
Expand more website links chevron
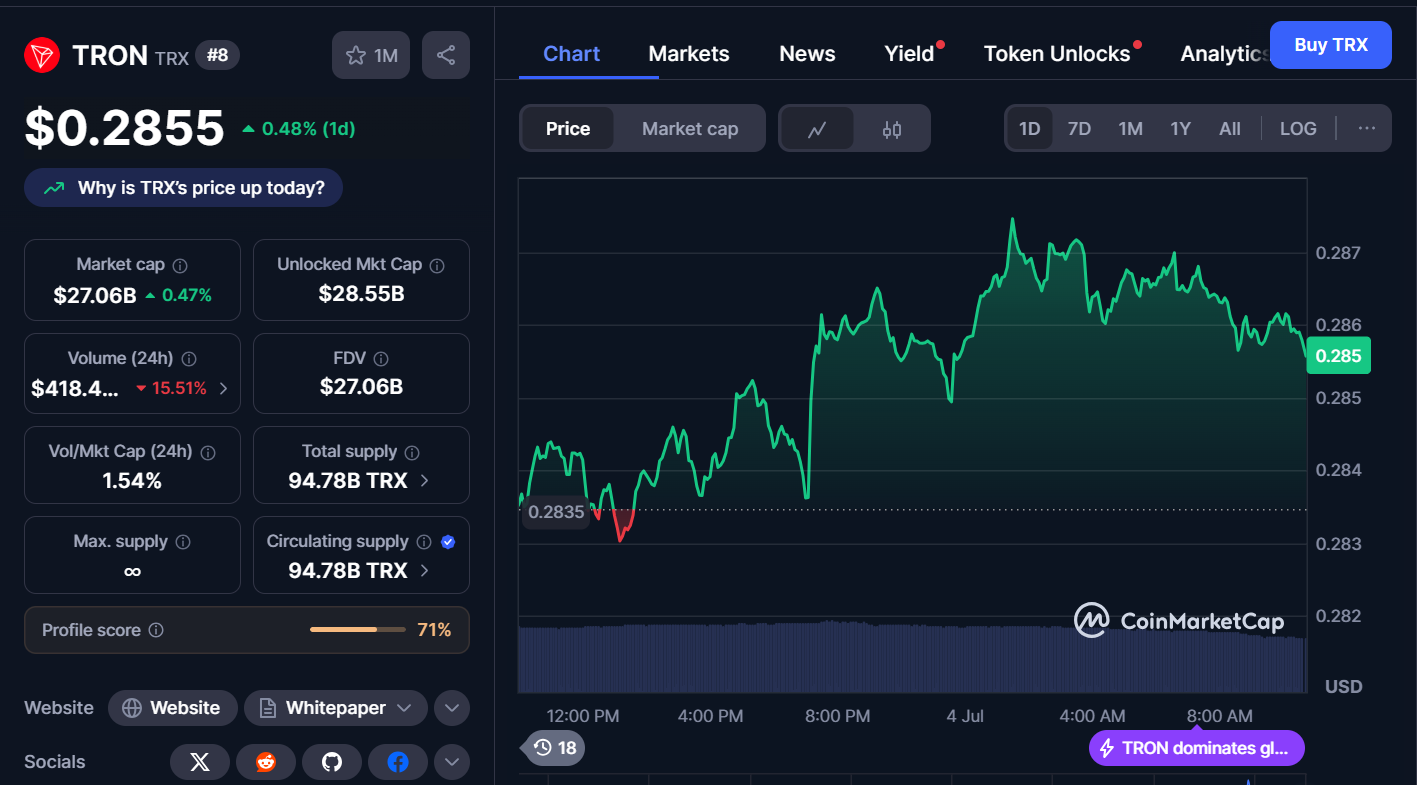(452, 708)
